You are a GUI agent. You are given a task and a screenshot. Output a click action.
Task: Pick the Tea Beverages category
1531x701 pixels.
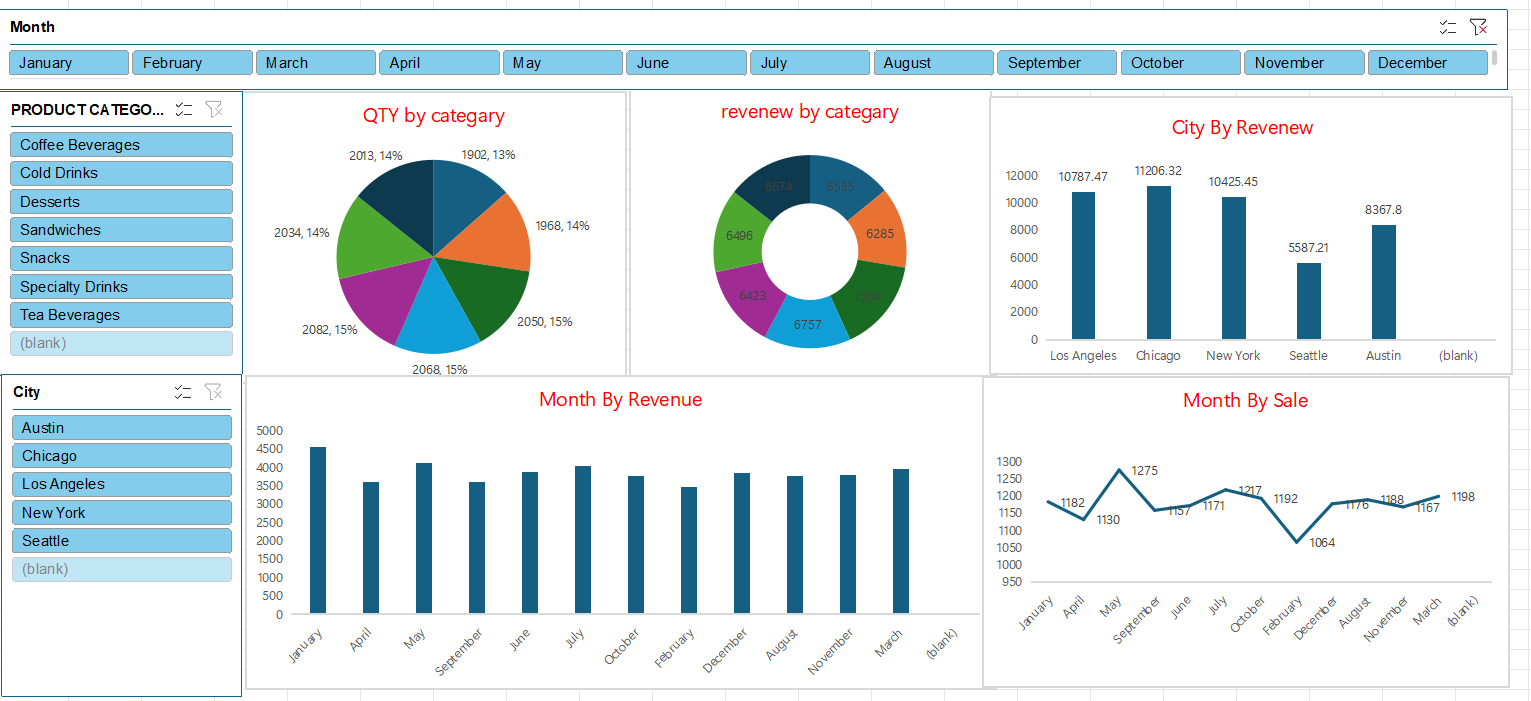coord(121,315)
